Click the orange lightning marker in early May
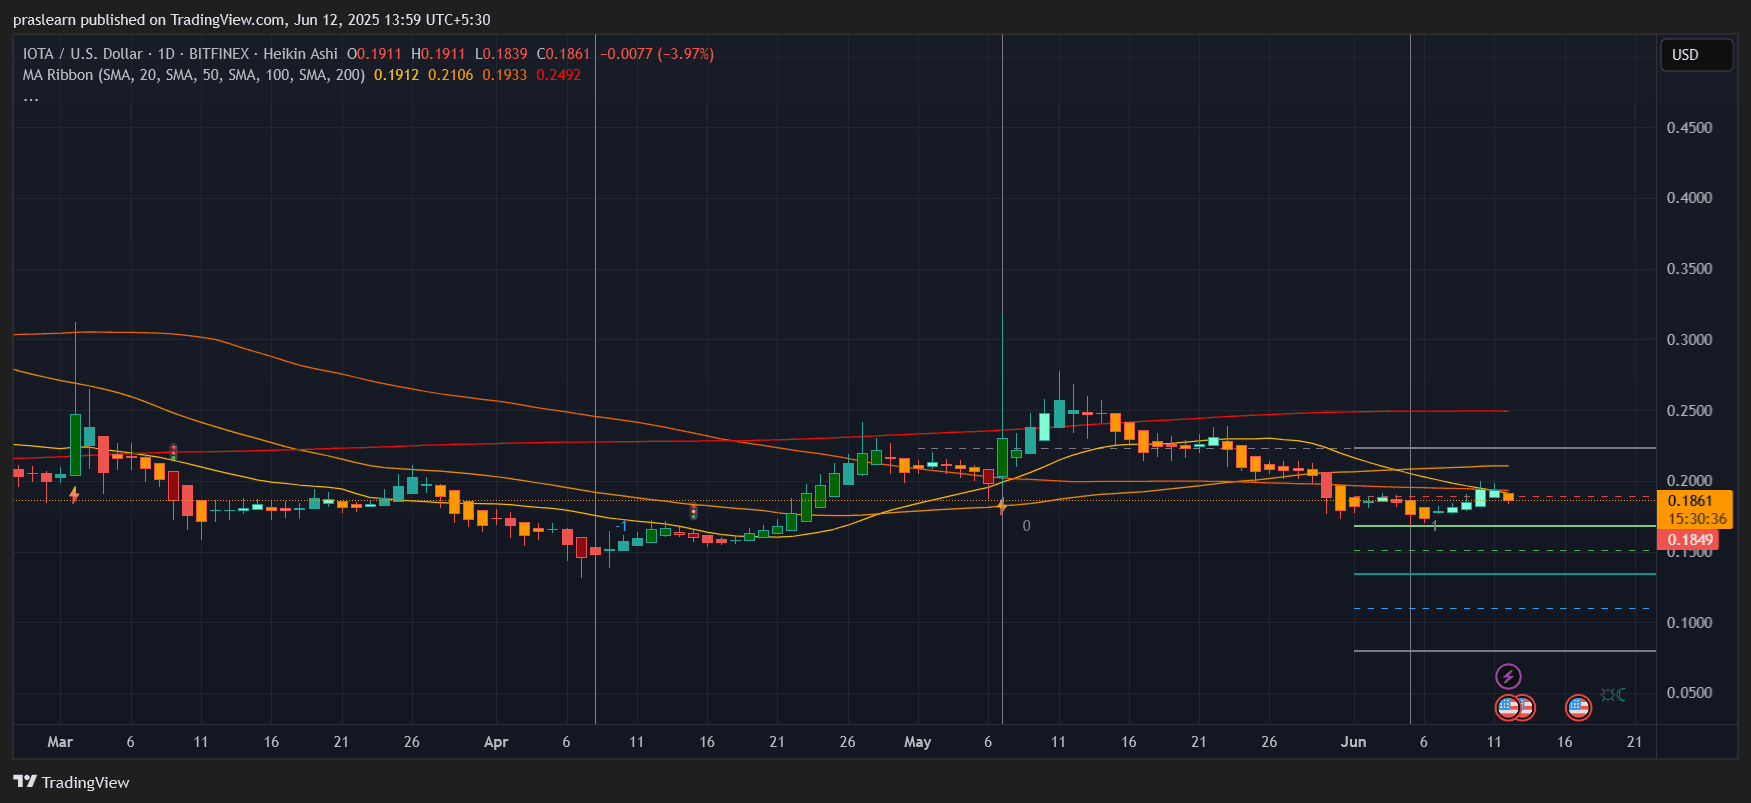1751x803 pixels. tap(1002, 507)
